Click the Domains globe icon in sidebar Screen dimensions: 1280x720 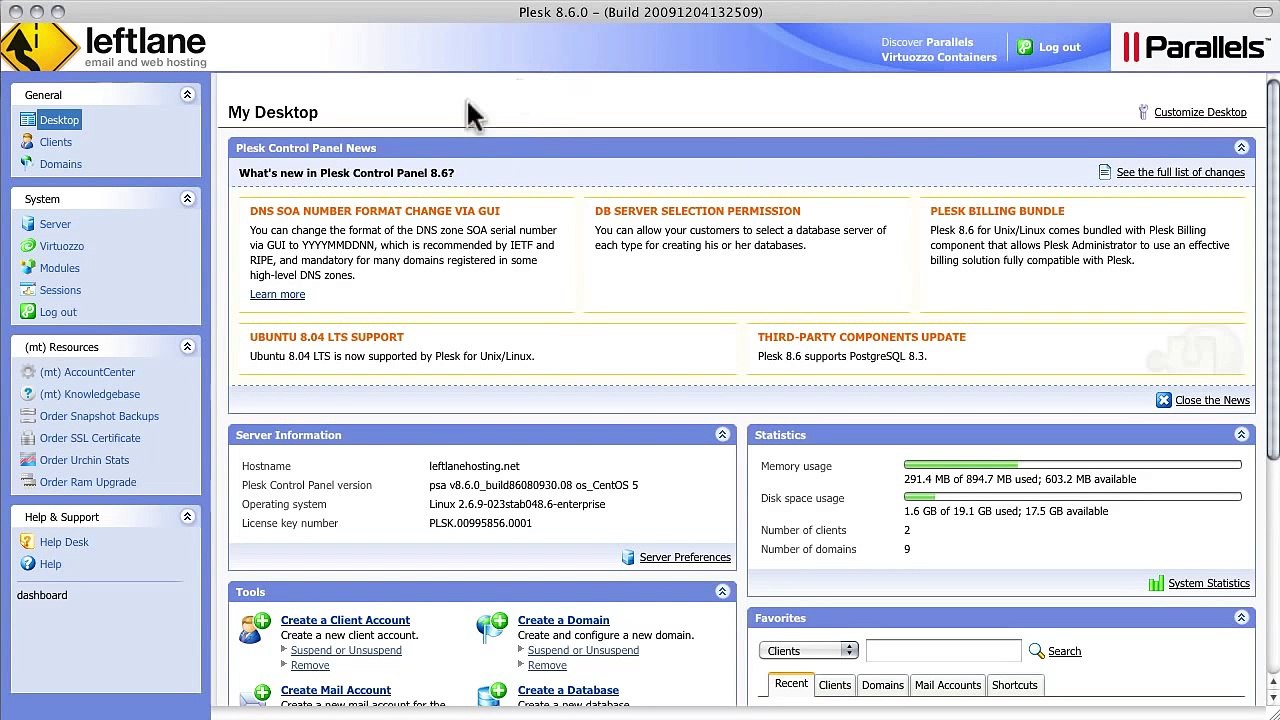[x=28, y=164]
